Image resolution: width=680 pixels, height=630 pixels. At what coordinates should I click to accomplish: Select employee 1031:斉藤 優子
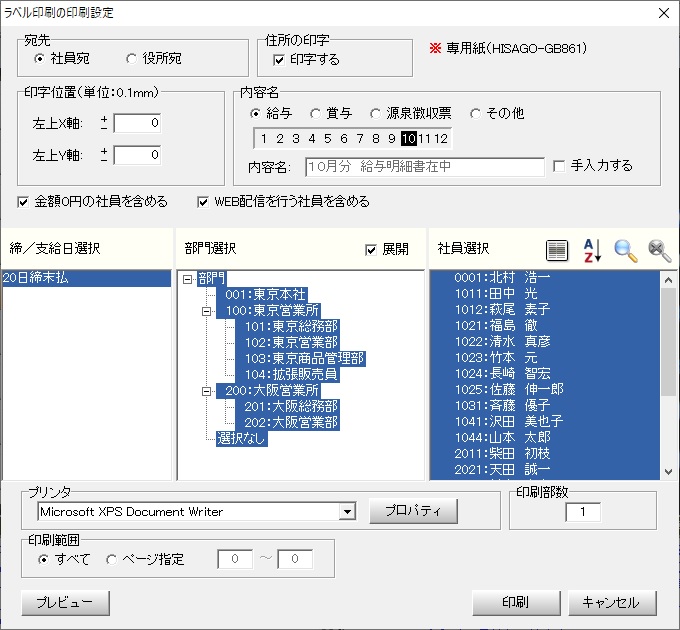(x=545, y=405)
